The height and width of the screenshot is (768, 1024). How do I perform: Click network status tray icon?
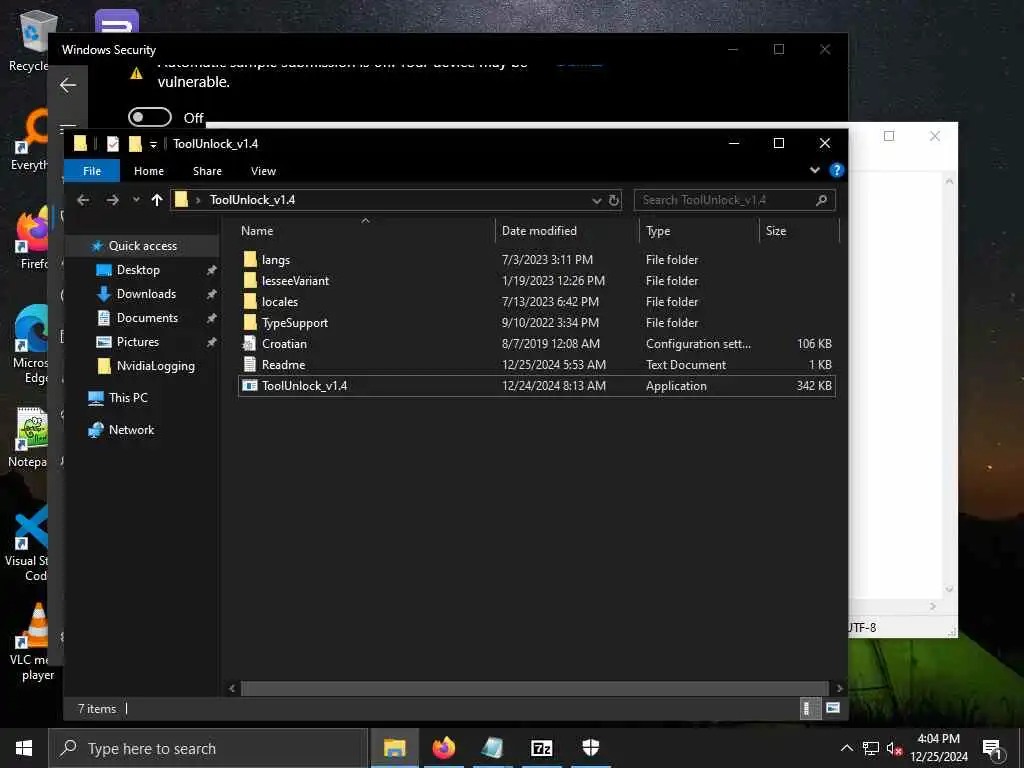coord(871,748)
